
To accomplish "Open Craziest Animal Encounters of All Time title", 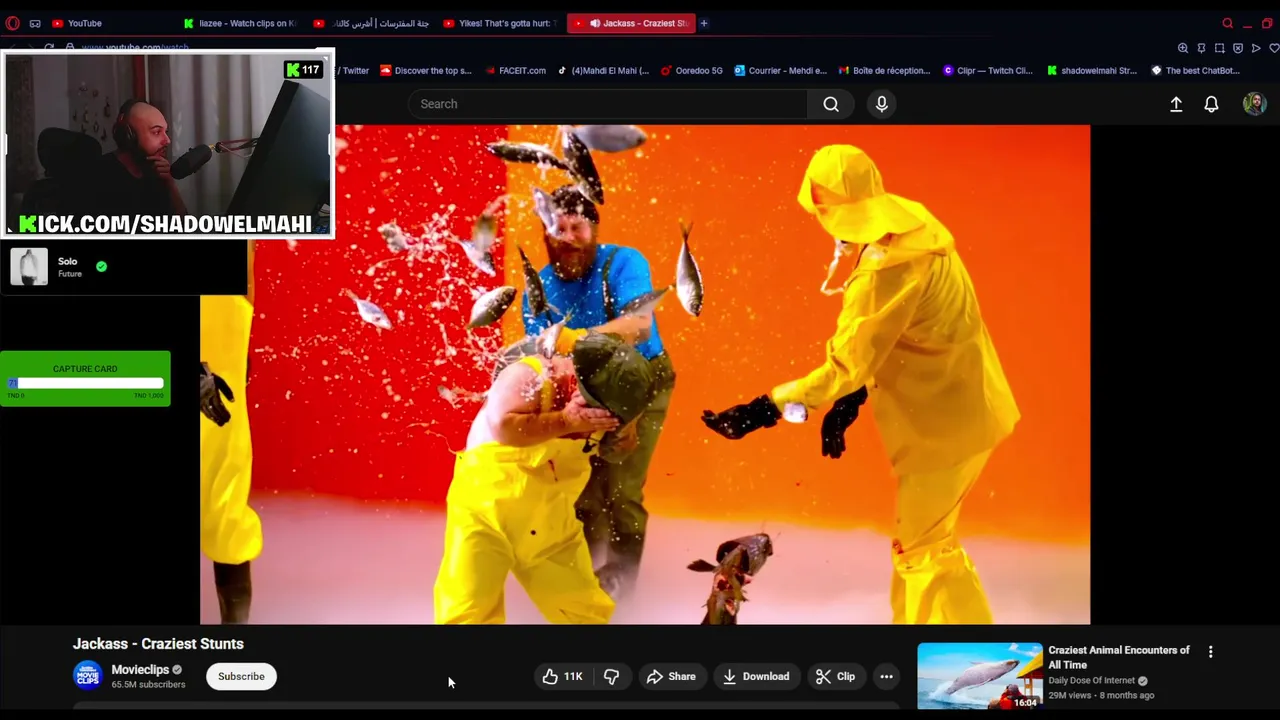I will pyautogui.click(x=1118, y=657).
